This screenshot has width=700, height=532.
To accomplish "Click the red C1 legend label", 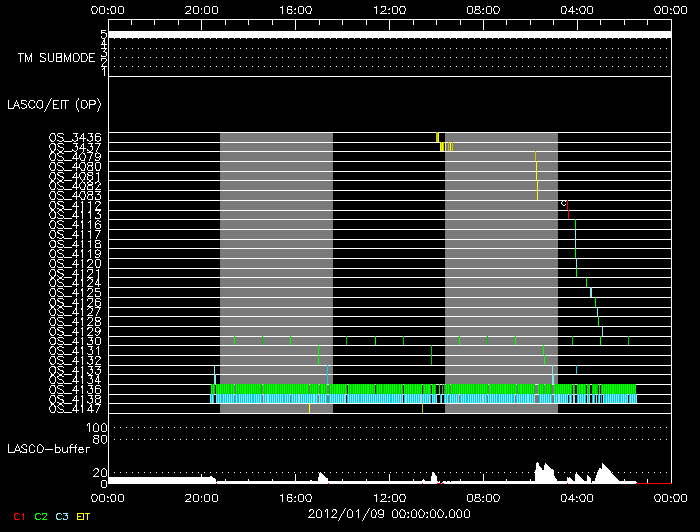I will pos(19,516).
